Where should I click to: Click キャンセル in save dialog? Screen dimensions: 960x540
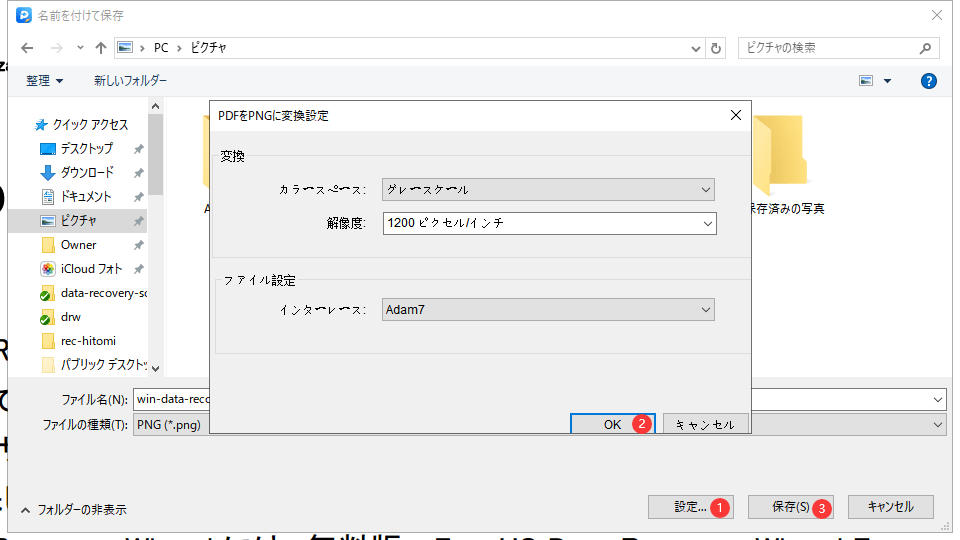tap(891, 507)
